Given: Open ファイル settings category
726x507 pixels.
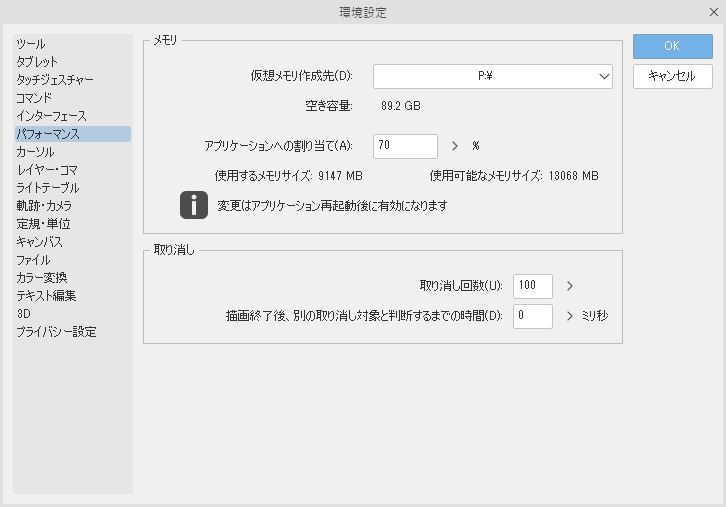Looking at the screenshot, I should (33, 260).
